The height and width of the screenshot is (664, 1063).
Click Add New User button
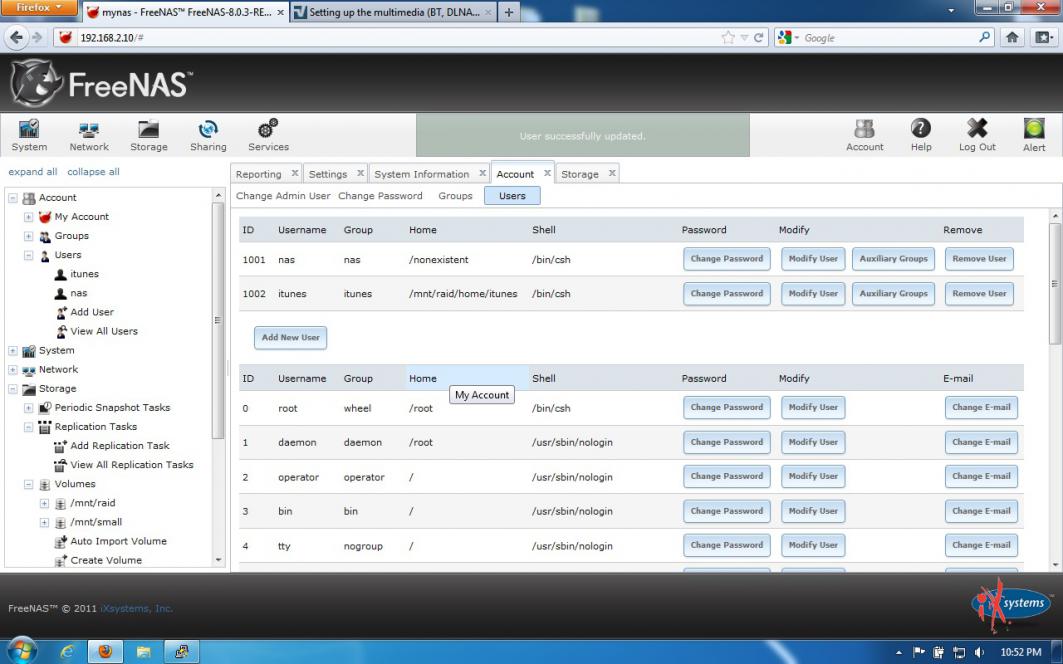290,338
